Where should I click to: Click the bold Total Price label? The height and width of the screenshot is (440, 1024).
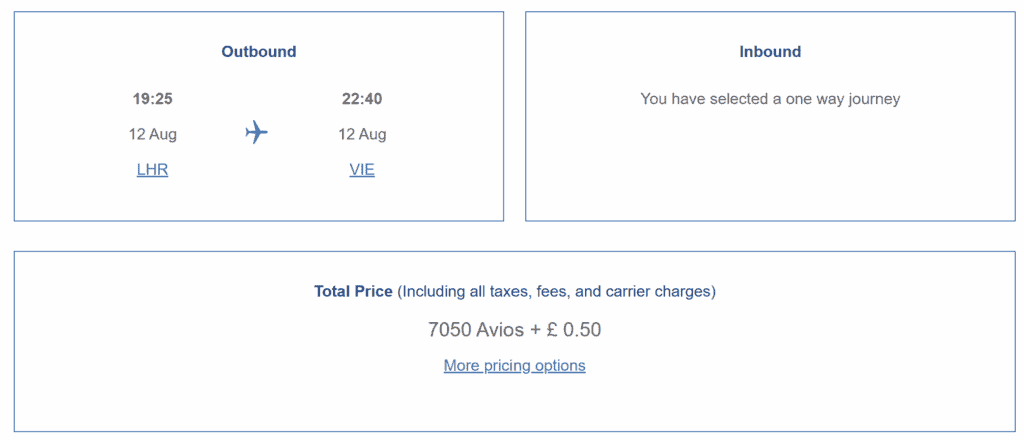(353, 291)
